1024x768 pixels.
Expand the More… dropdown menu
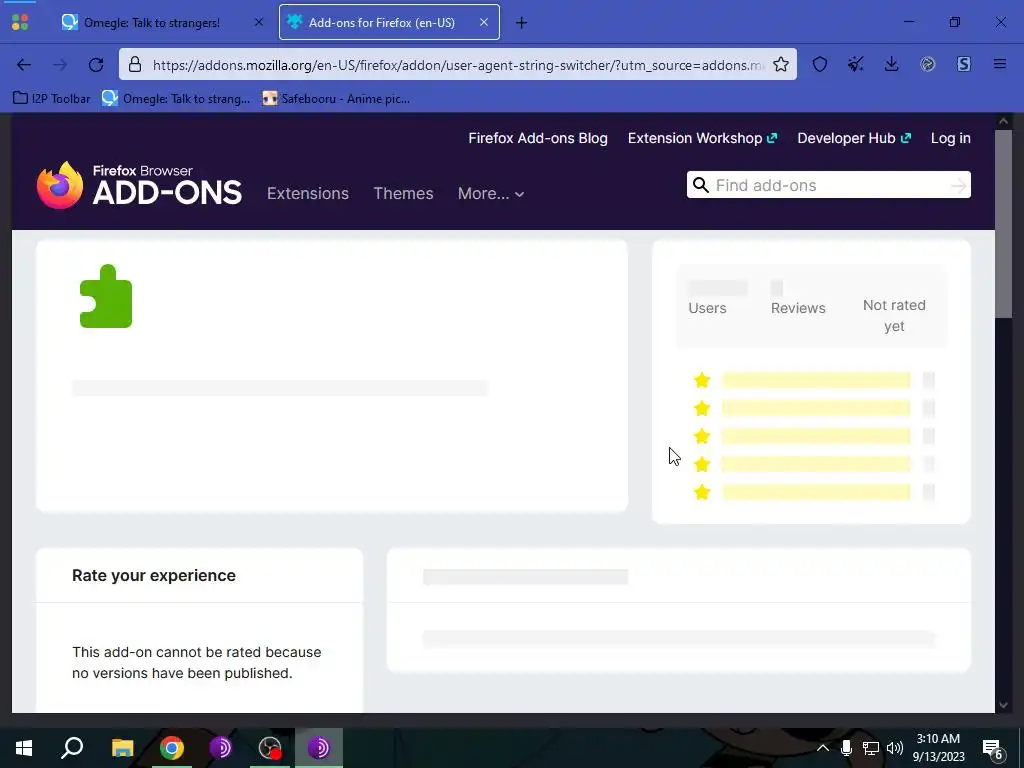click(x=491, y=193)
